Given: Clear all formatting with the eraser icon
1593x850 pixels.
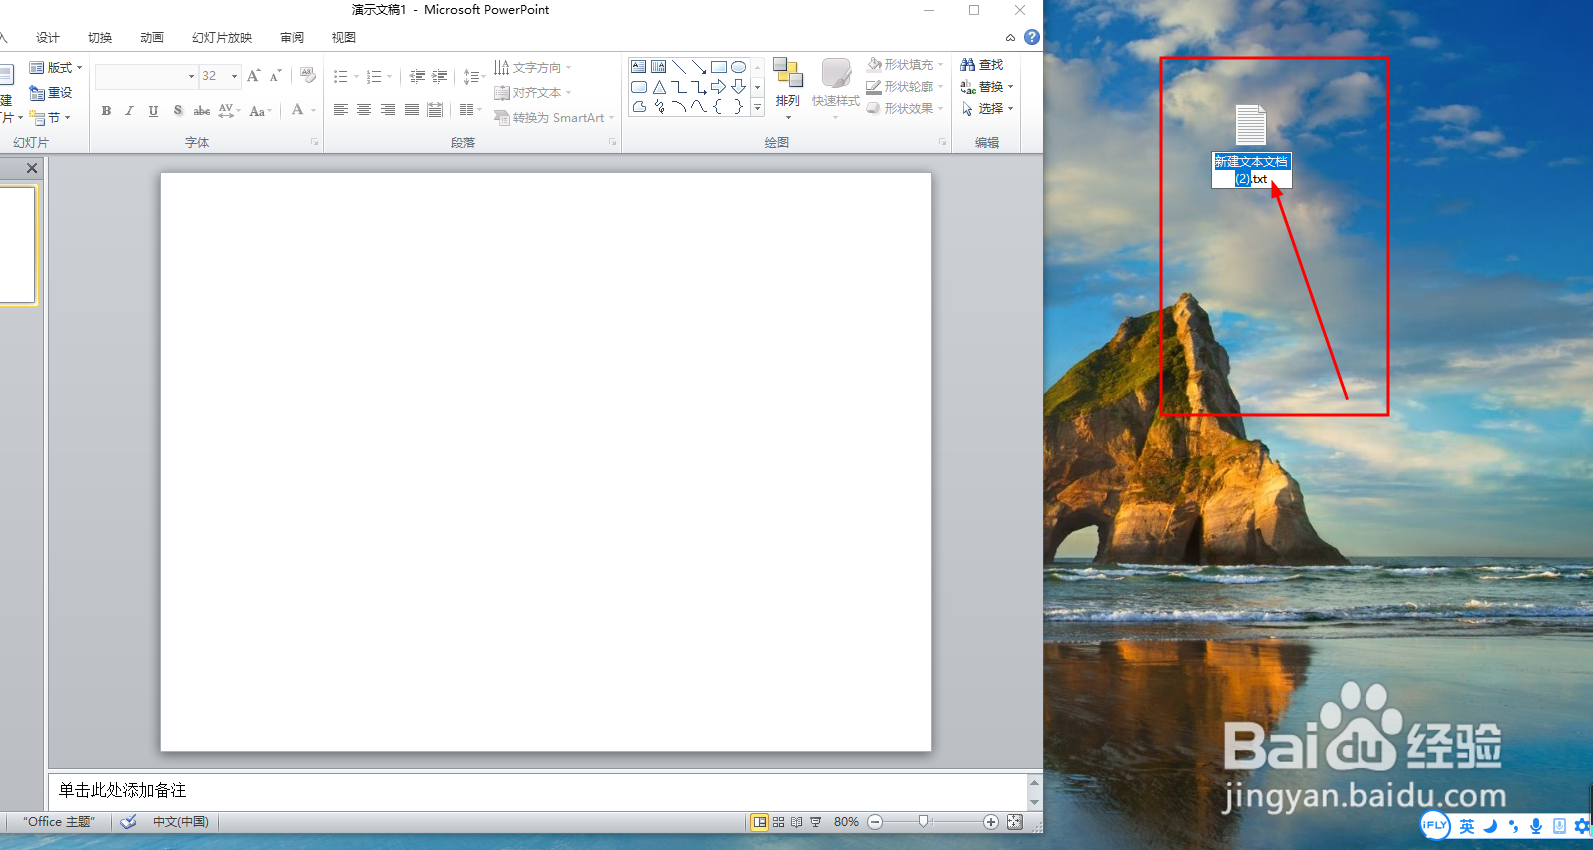Looking at the screenshot, I should click(x=308, y=76).
